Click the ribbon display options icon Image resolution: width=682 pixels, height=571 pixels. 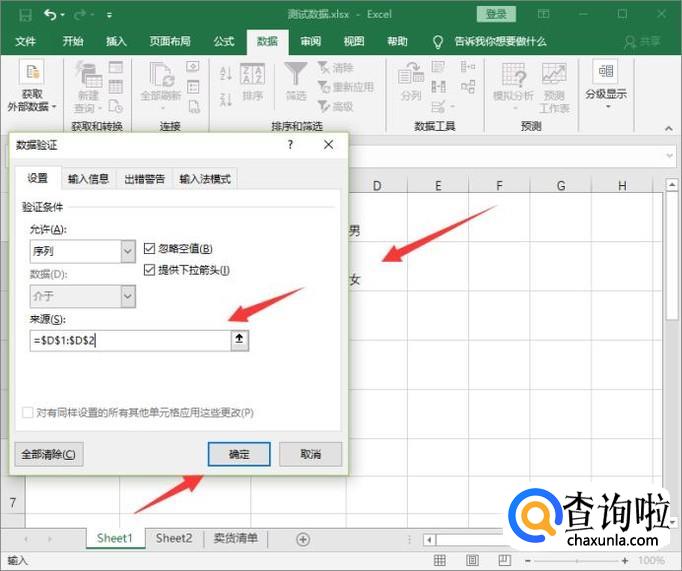pos(543,14)
